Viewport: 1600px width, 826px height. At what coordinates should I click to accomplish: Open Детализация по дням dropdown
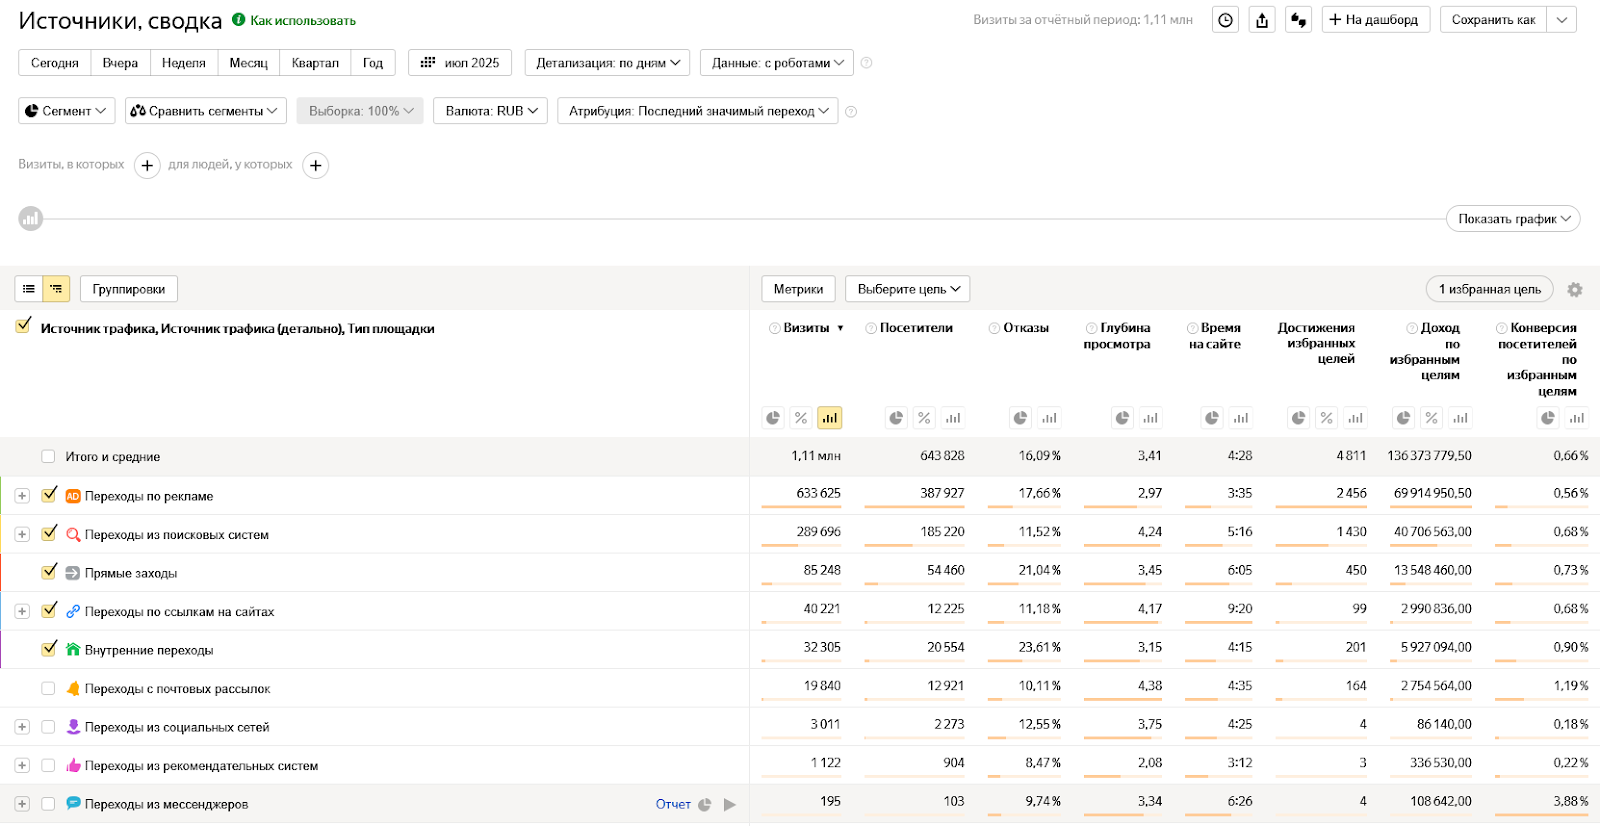[607, 63]
